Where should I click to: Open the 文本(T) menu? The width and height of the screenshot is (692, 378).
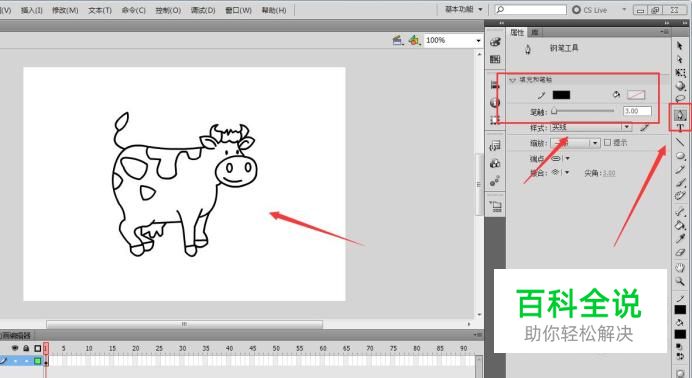100,10
